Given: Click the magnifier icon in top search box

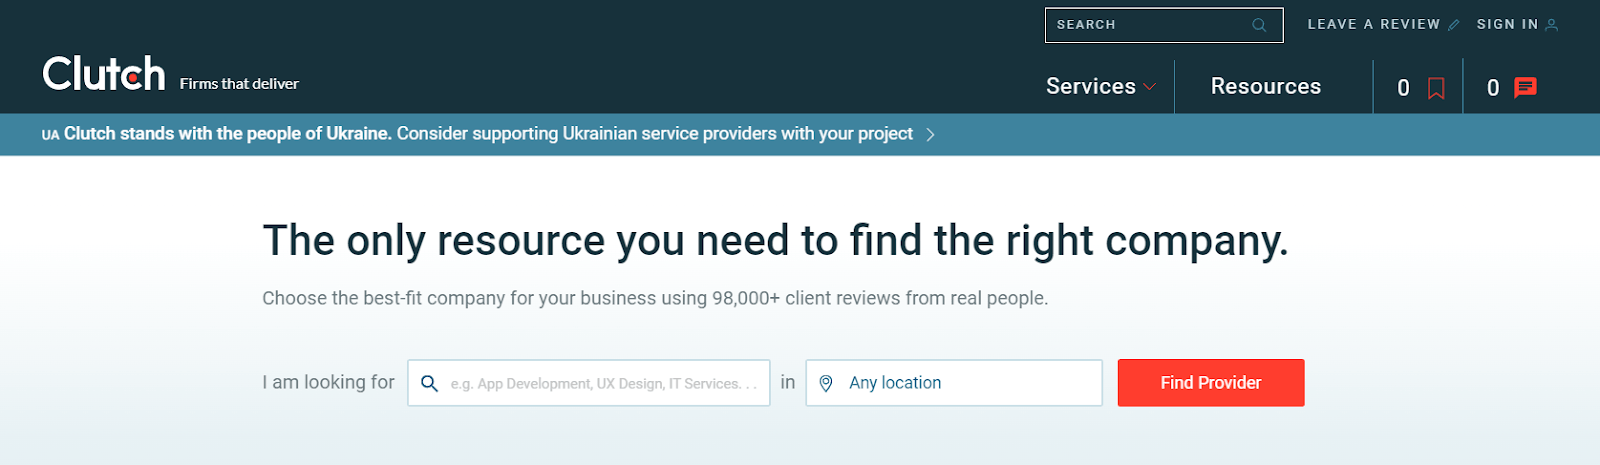Looking at the screenshot, I should coord(1259,25).
